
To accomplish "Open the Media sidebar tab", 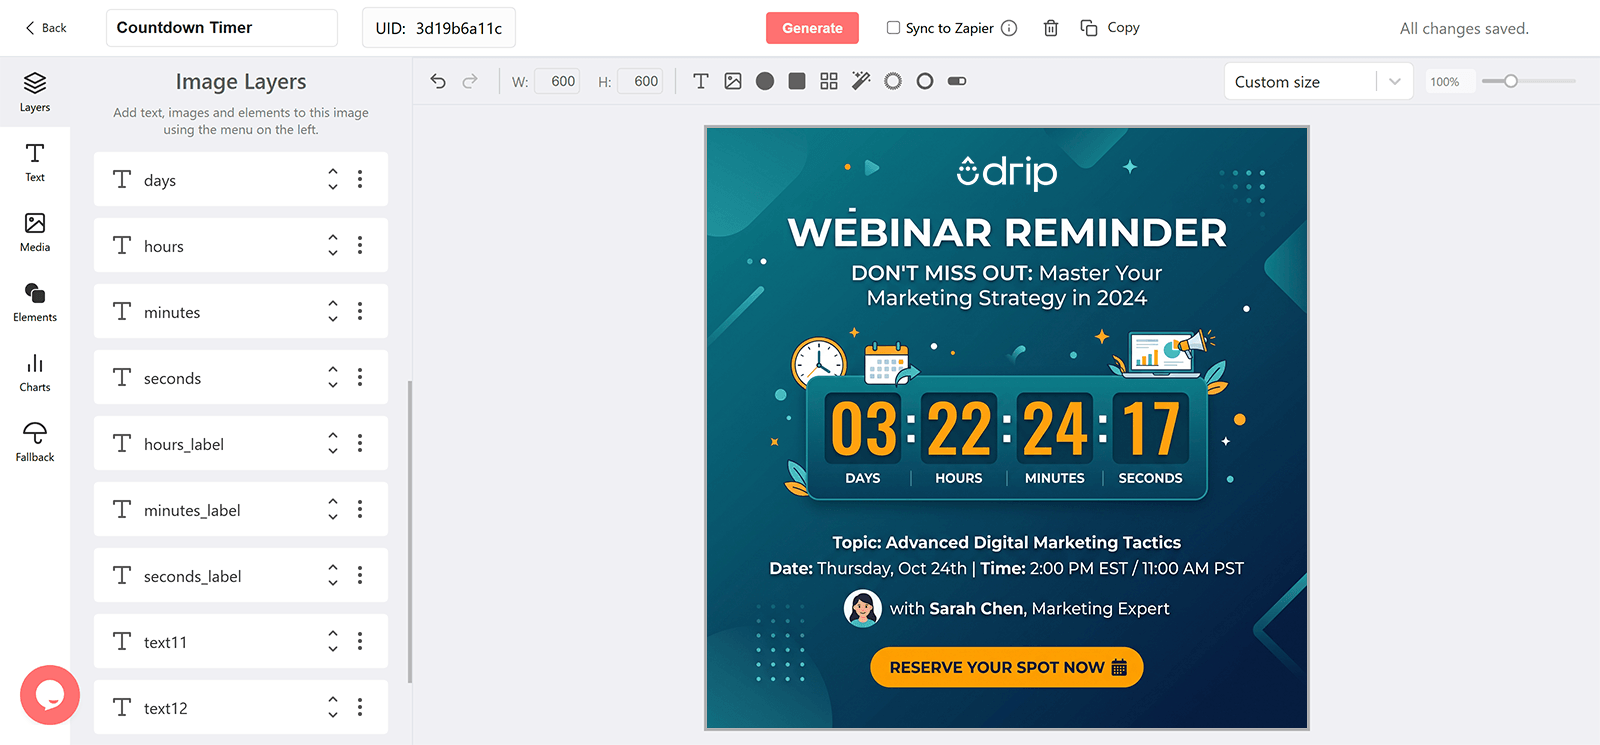I will (x=35, y=232).
